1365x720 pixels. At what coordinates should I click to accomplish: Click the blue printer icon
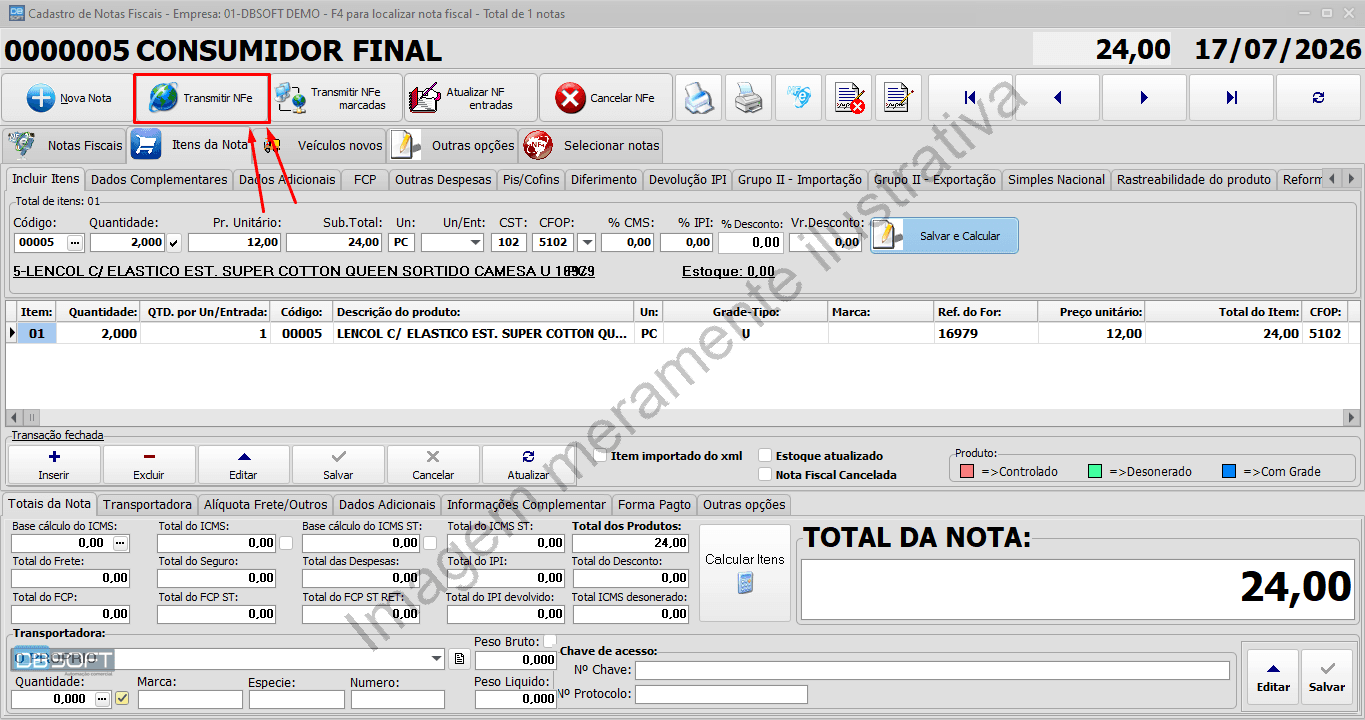[699, 98]
